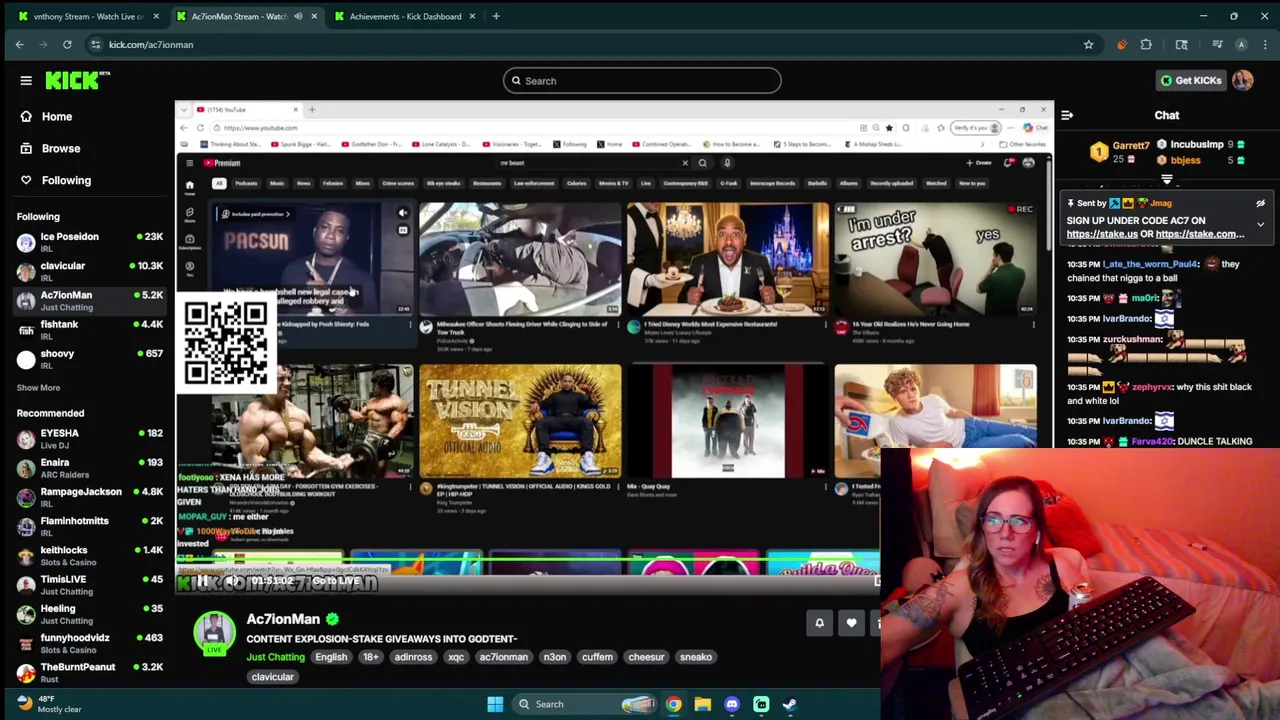The width and height of the screenshot is (1280, 720).
Task: Close the second browser tab
Action: tap(314, 16)
